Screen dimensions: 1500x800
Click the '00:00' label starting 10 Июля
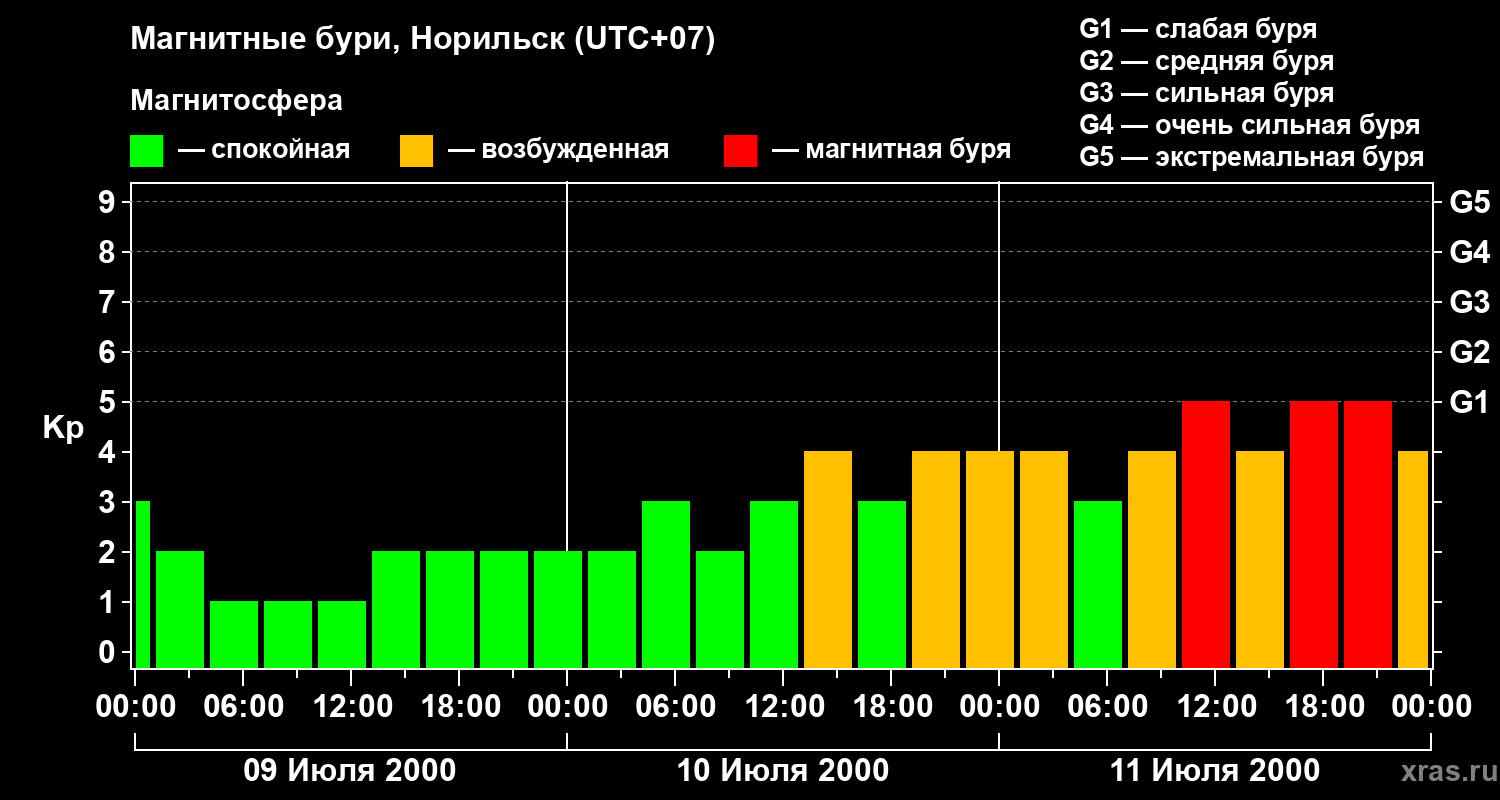tap(567, 706)
